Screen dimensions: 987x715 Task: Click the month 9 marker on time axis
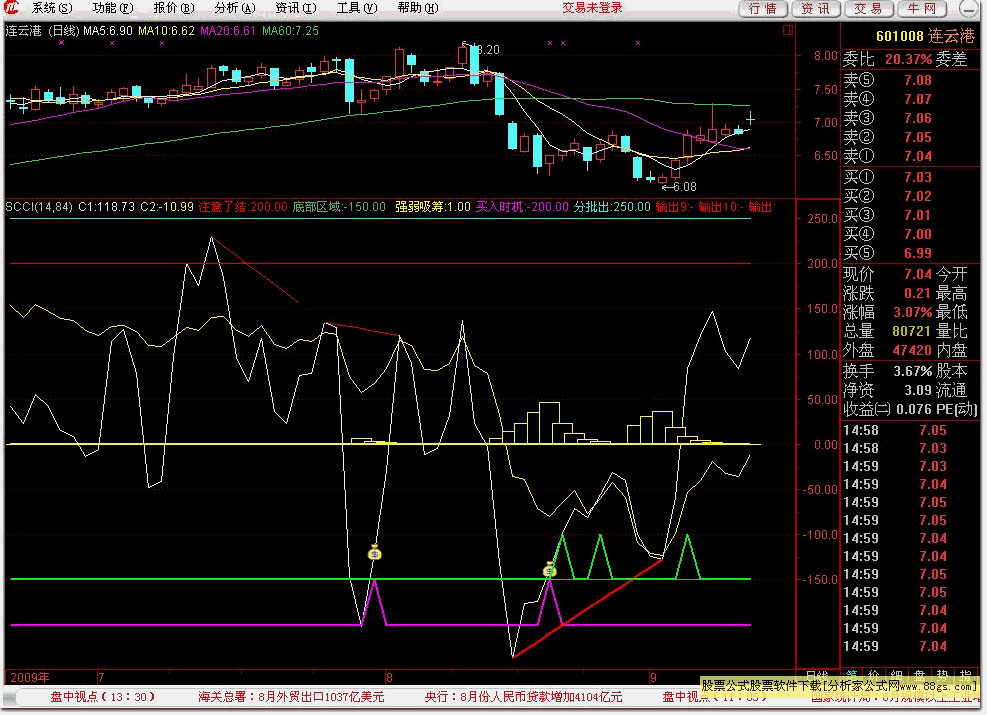pos(653,677)
